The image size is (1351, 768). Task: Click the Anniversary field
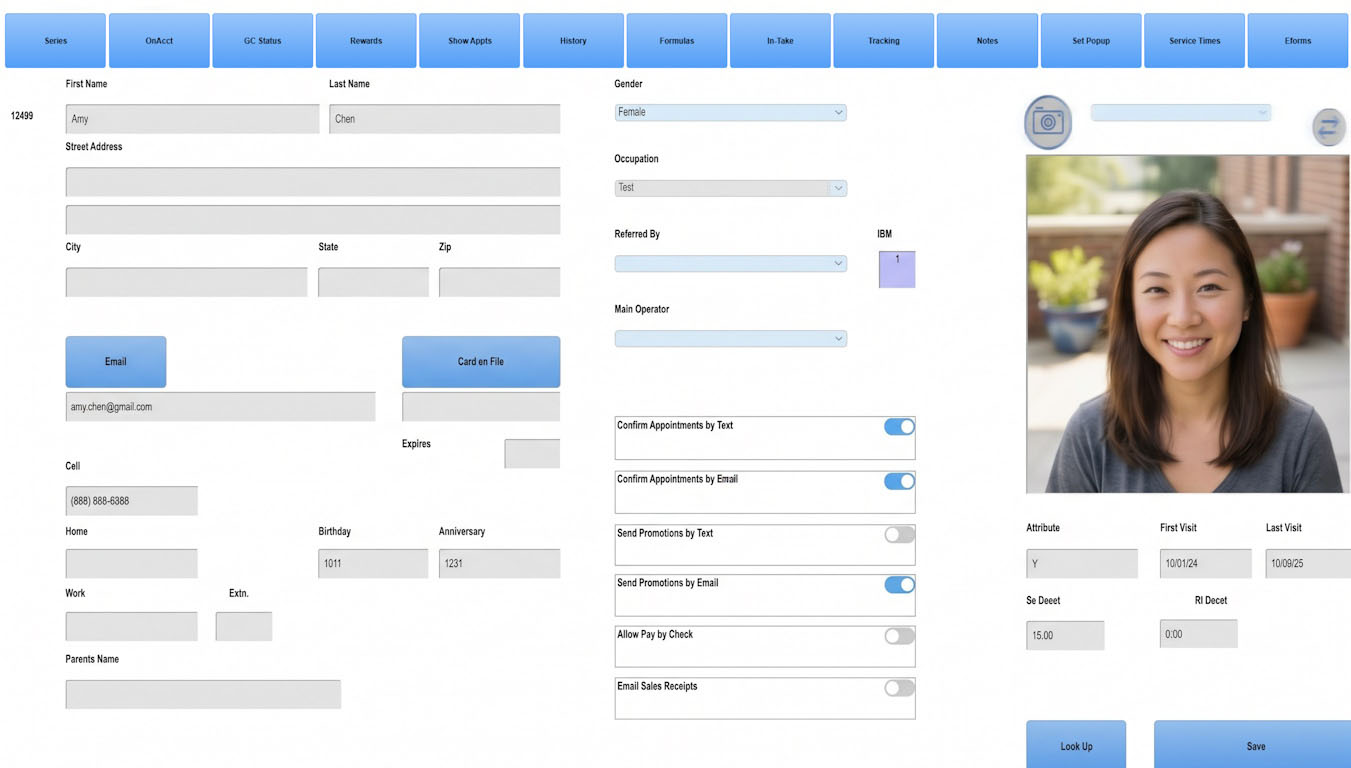pyautogui.click(x=499, y=563)
